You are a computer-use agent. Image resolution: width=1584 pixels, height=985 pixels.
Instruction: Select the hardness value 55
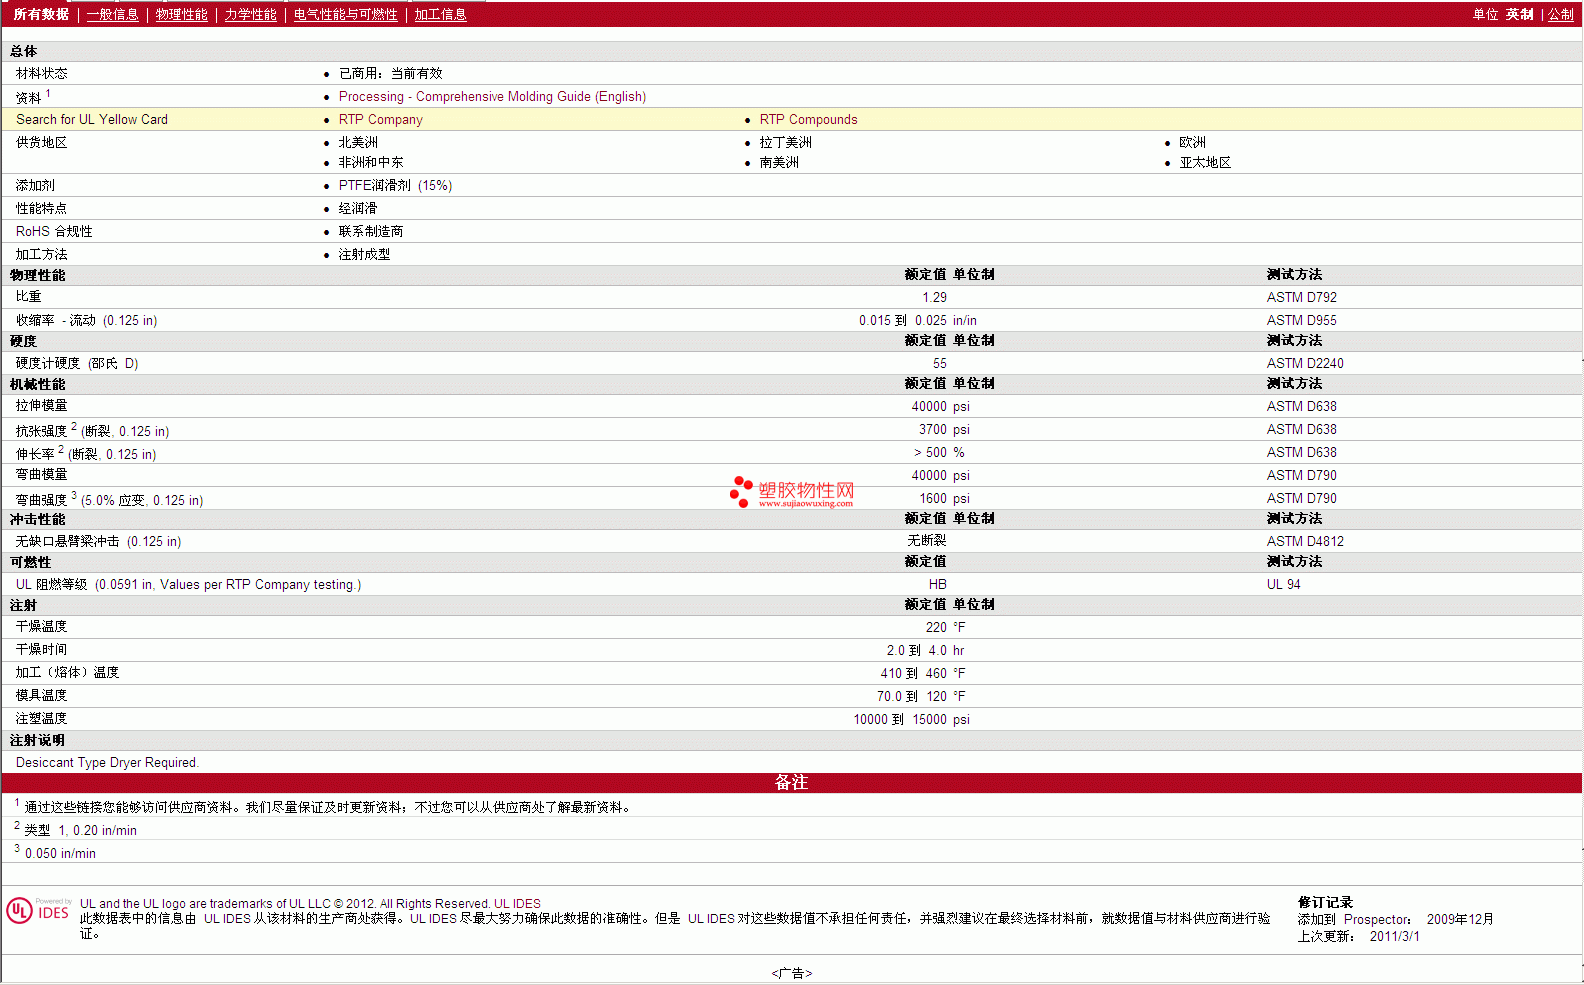(939, 363)
